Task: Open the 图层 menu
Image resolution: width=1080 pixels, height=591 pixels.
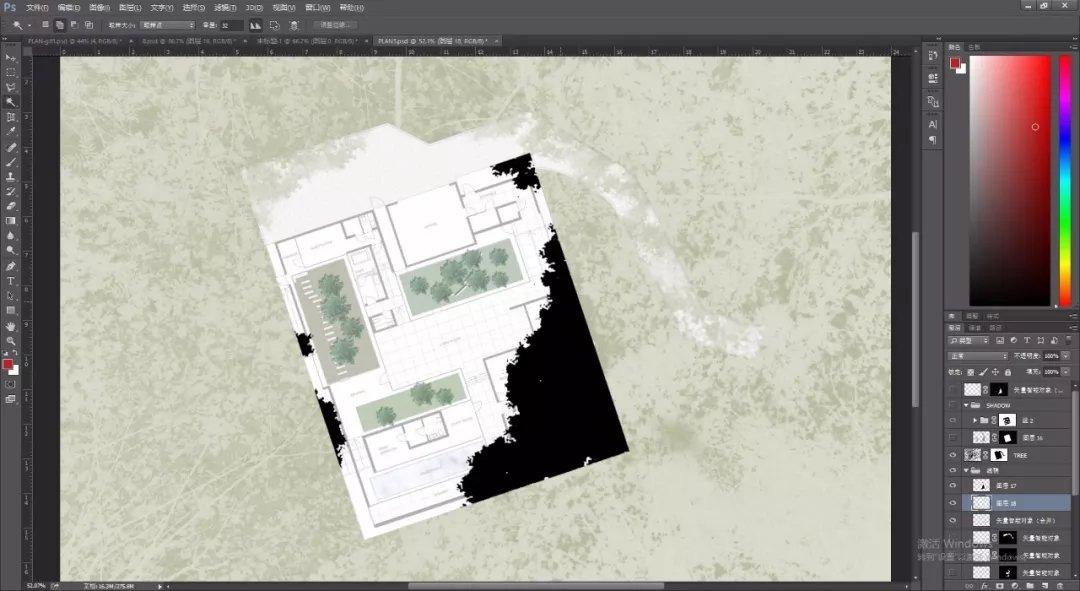Action: (129, 8)
